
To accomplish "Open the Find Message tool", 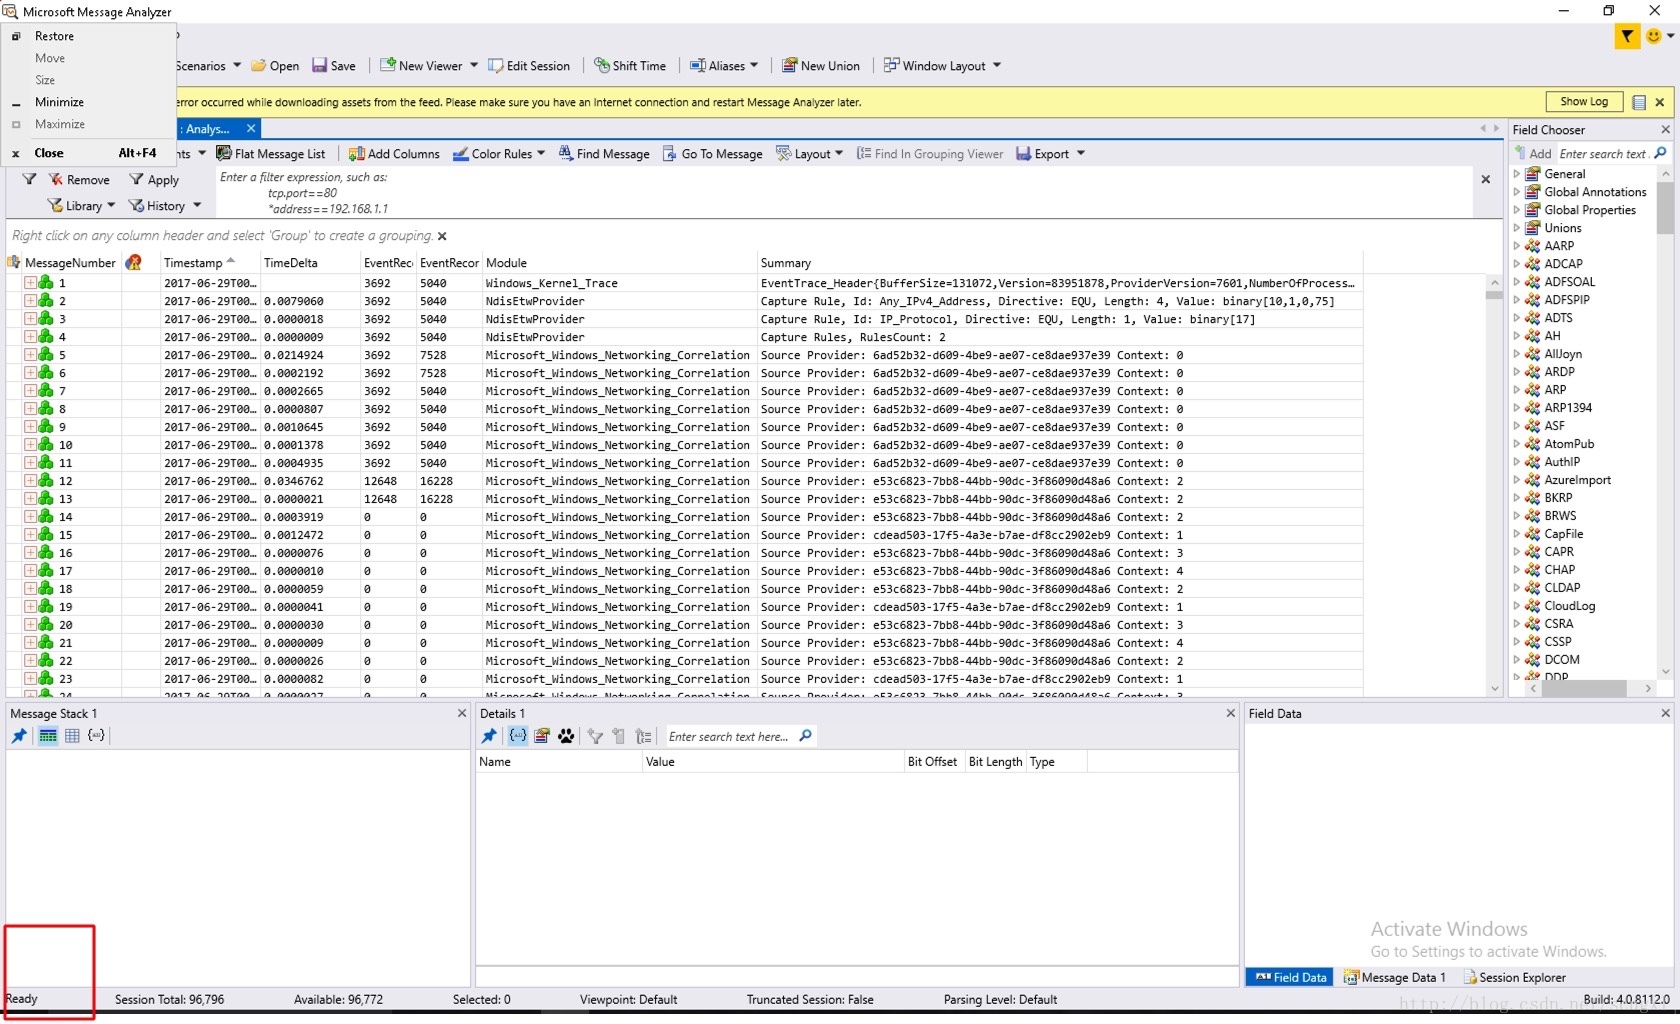I will (x=604, y=153).
